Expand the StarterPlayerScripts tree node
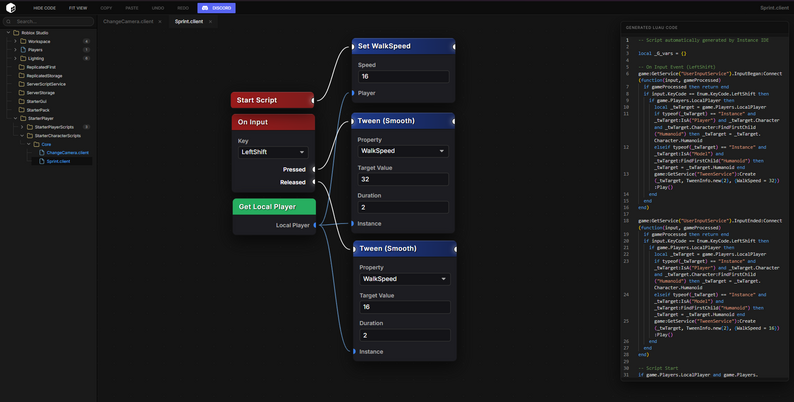The width and height of the screenshot is (794, 402). (22, 127)
